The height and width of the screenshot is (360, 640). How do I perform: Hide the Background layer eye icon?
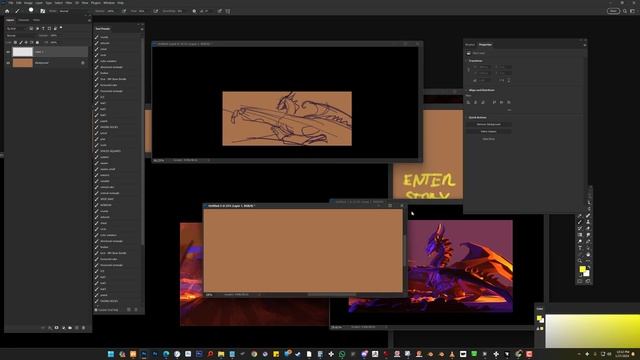pyautogui.click(x=8, y=63)
